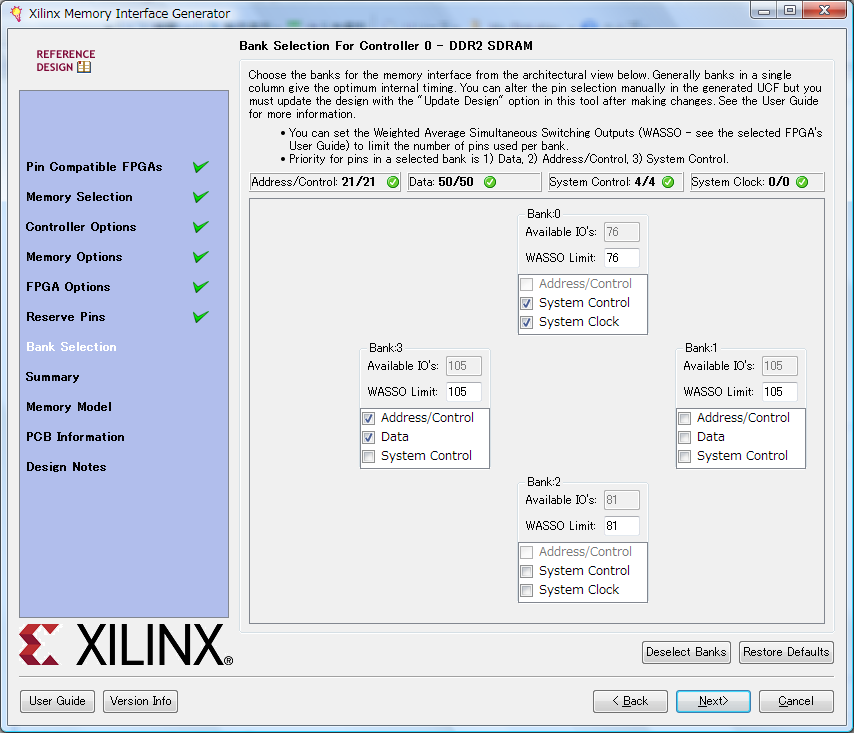Click the green checkmark beside Reserve Pins
The image size is (854, 733).
click(x=201, y=317)
